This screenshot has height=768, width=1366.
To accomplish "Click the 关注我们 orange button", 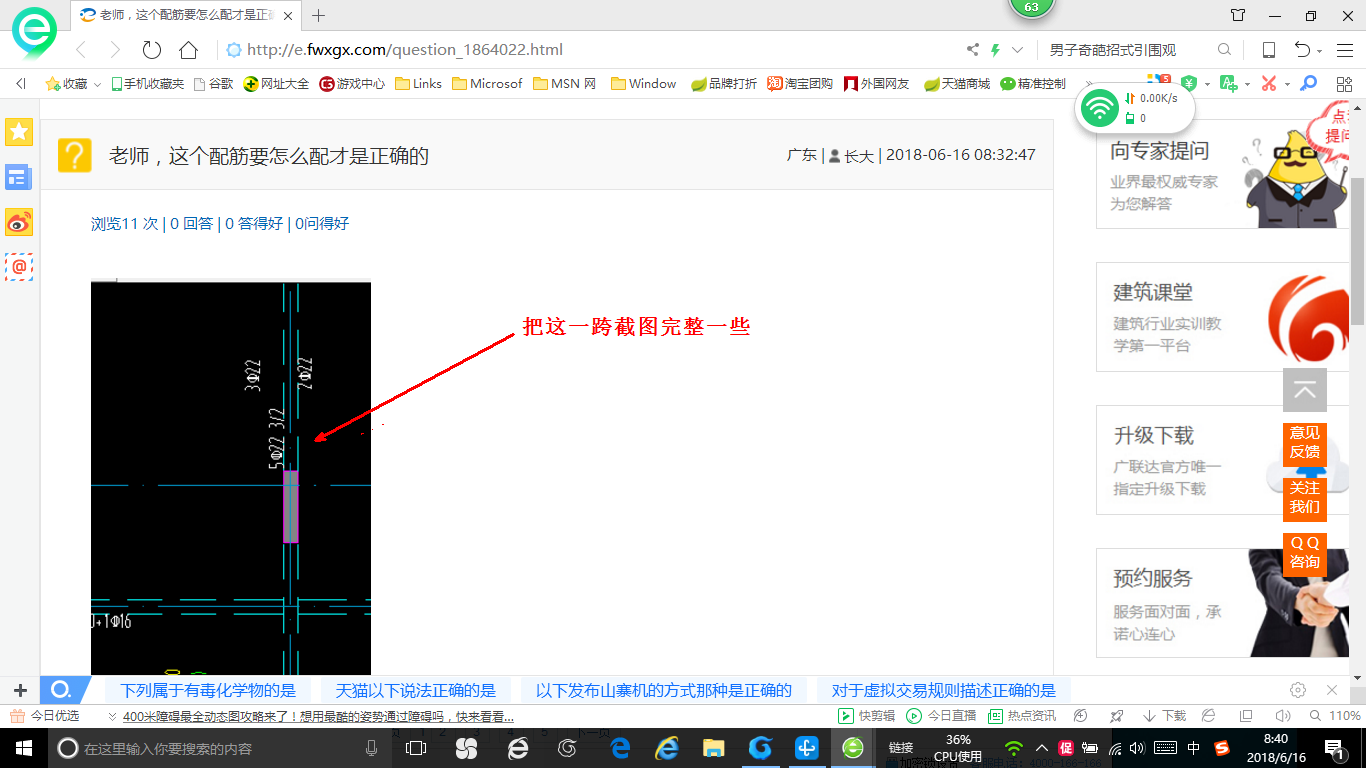I will [x=1305, y=498].
